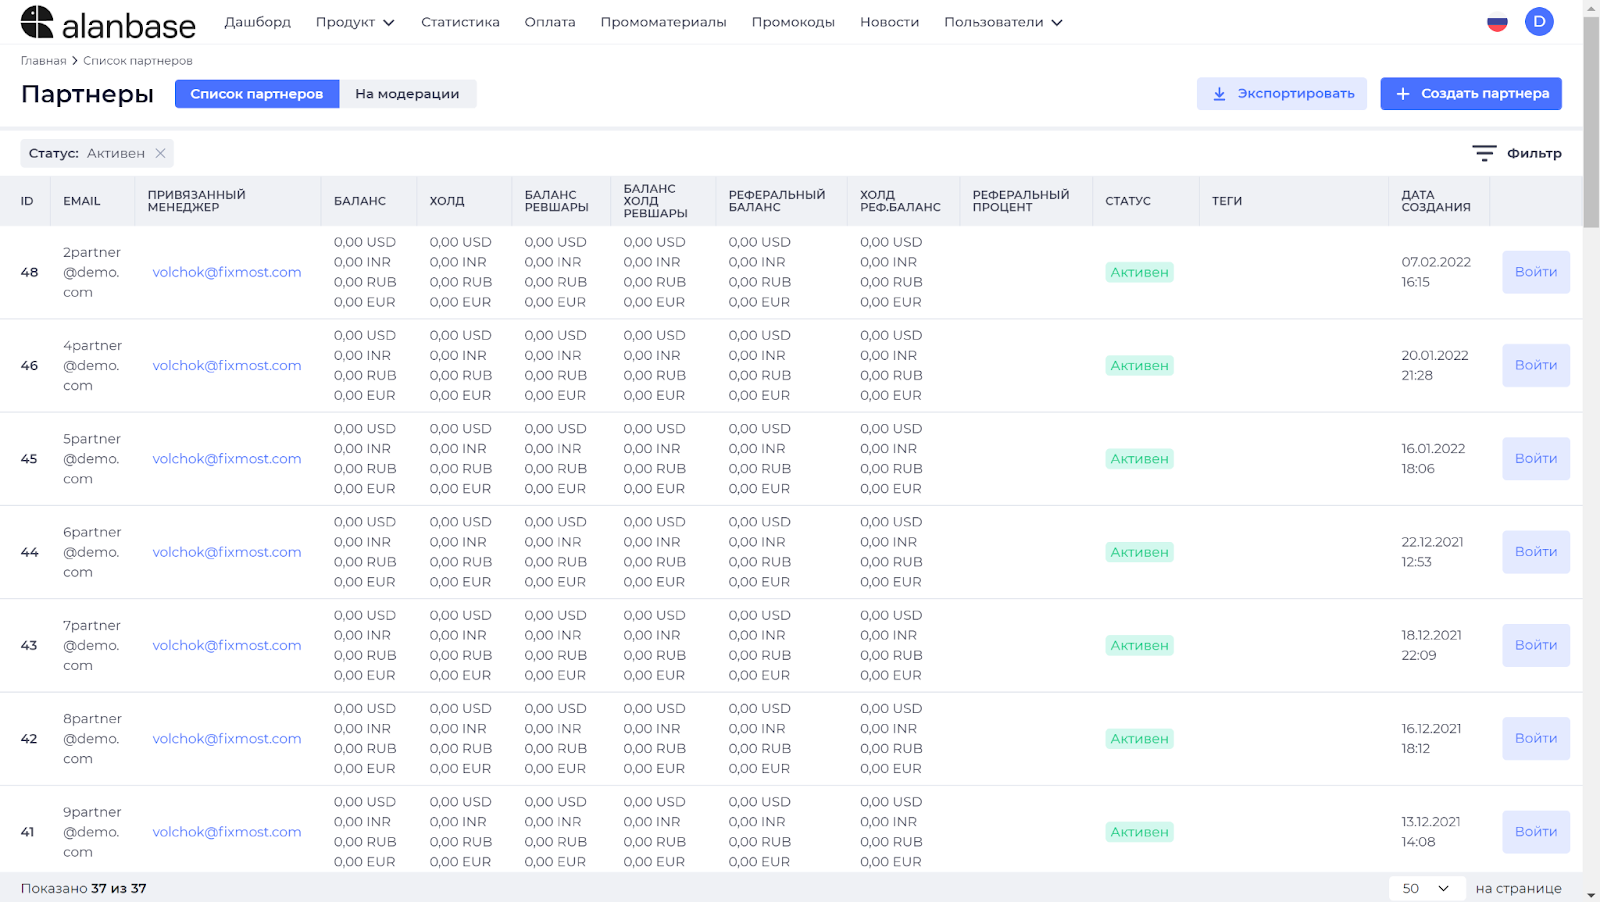Click the alanbase logo icon
1600x902 pixels.
(37, 22)
